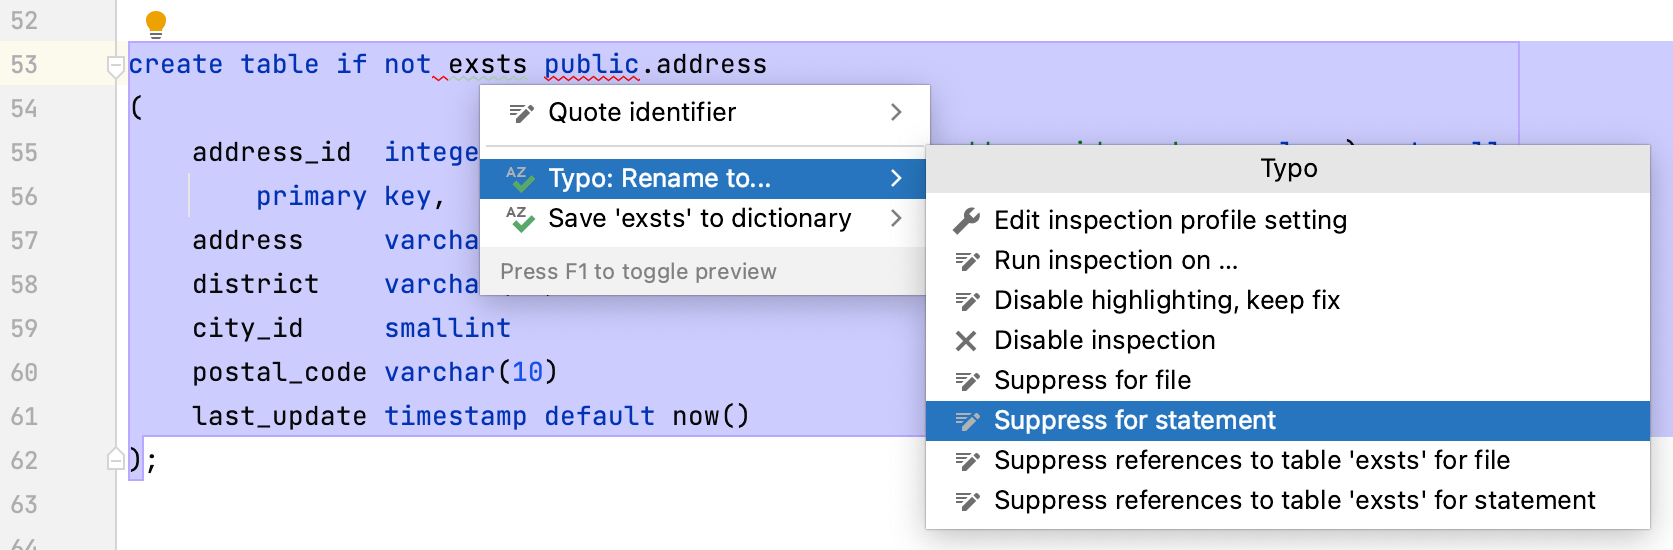The width and height of the screenshot is (1673, 550).
Task: Click line number 59 in the gutter
Action: point(25,329)
